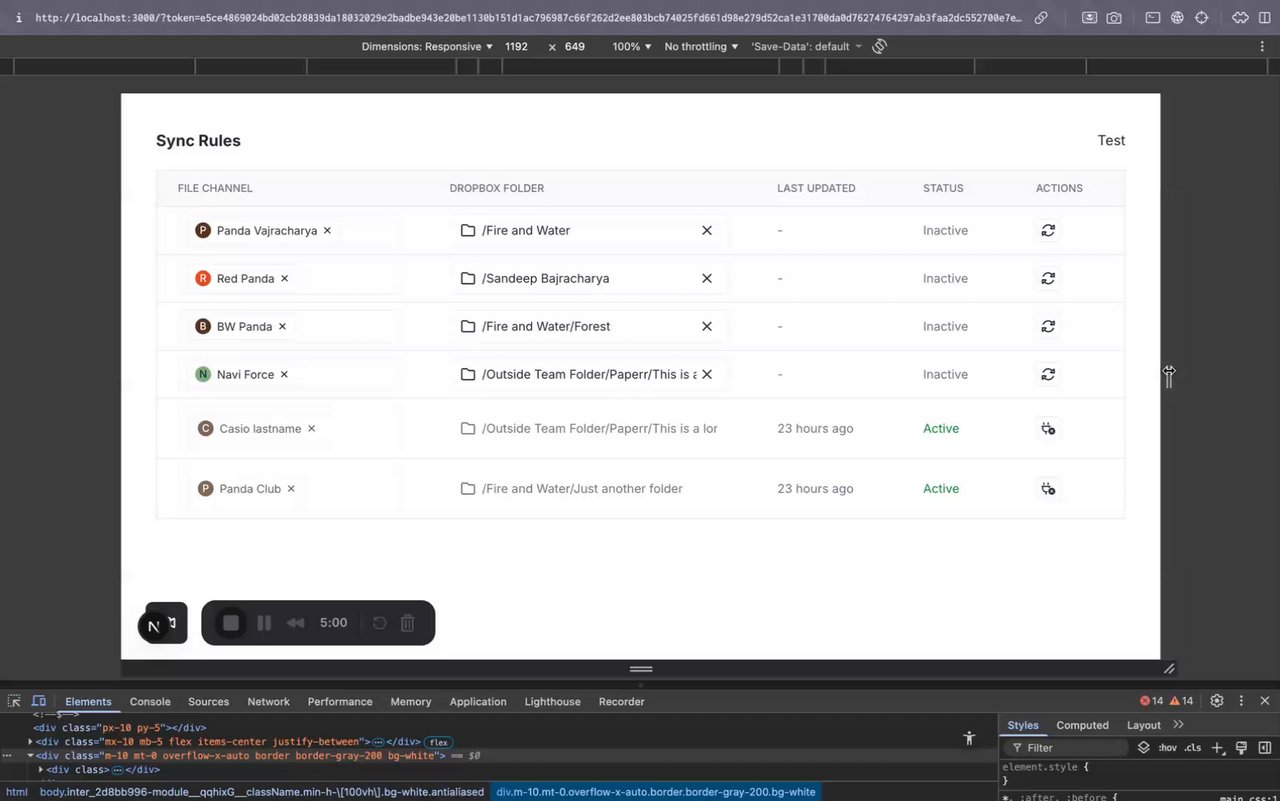This screenshot has width=1280, height=801.
Task: Open the Recorder tab
Action: [622, 702]
